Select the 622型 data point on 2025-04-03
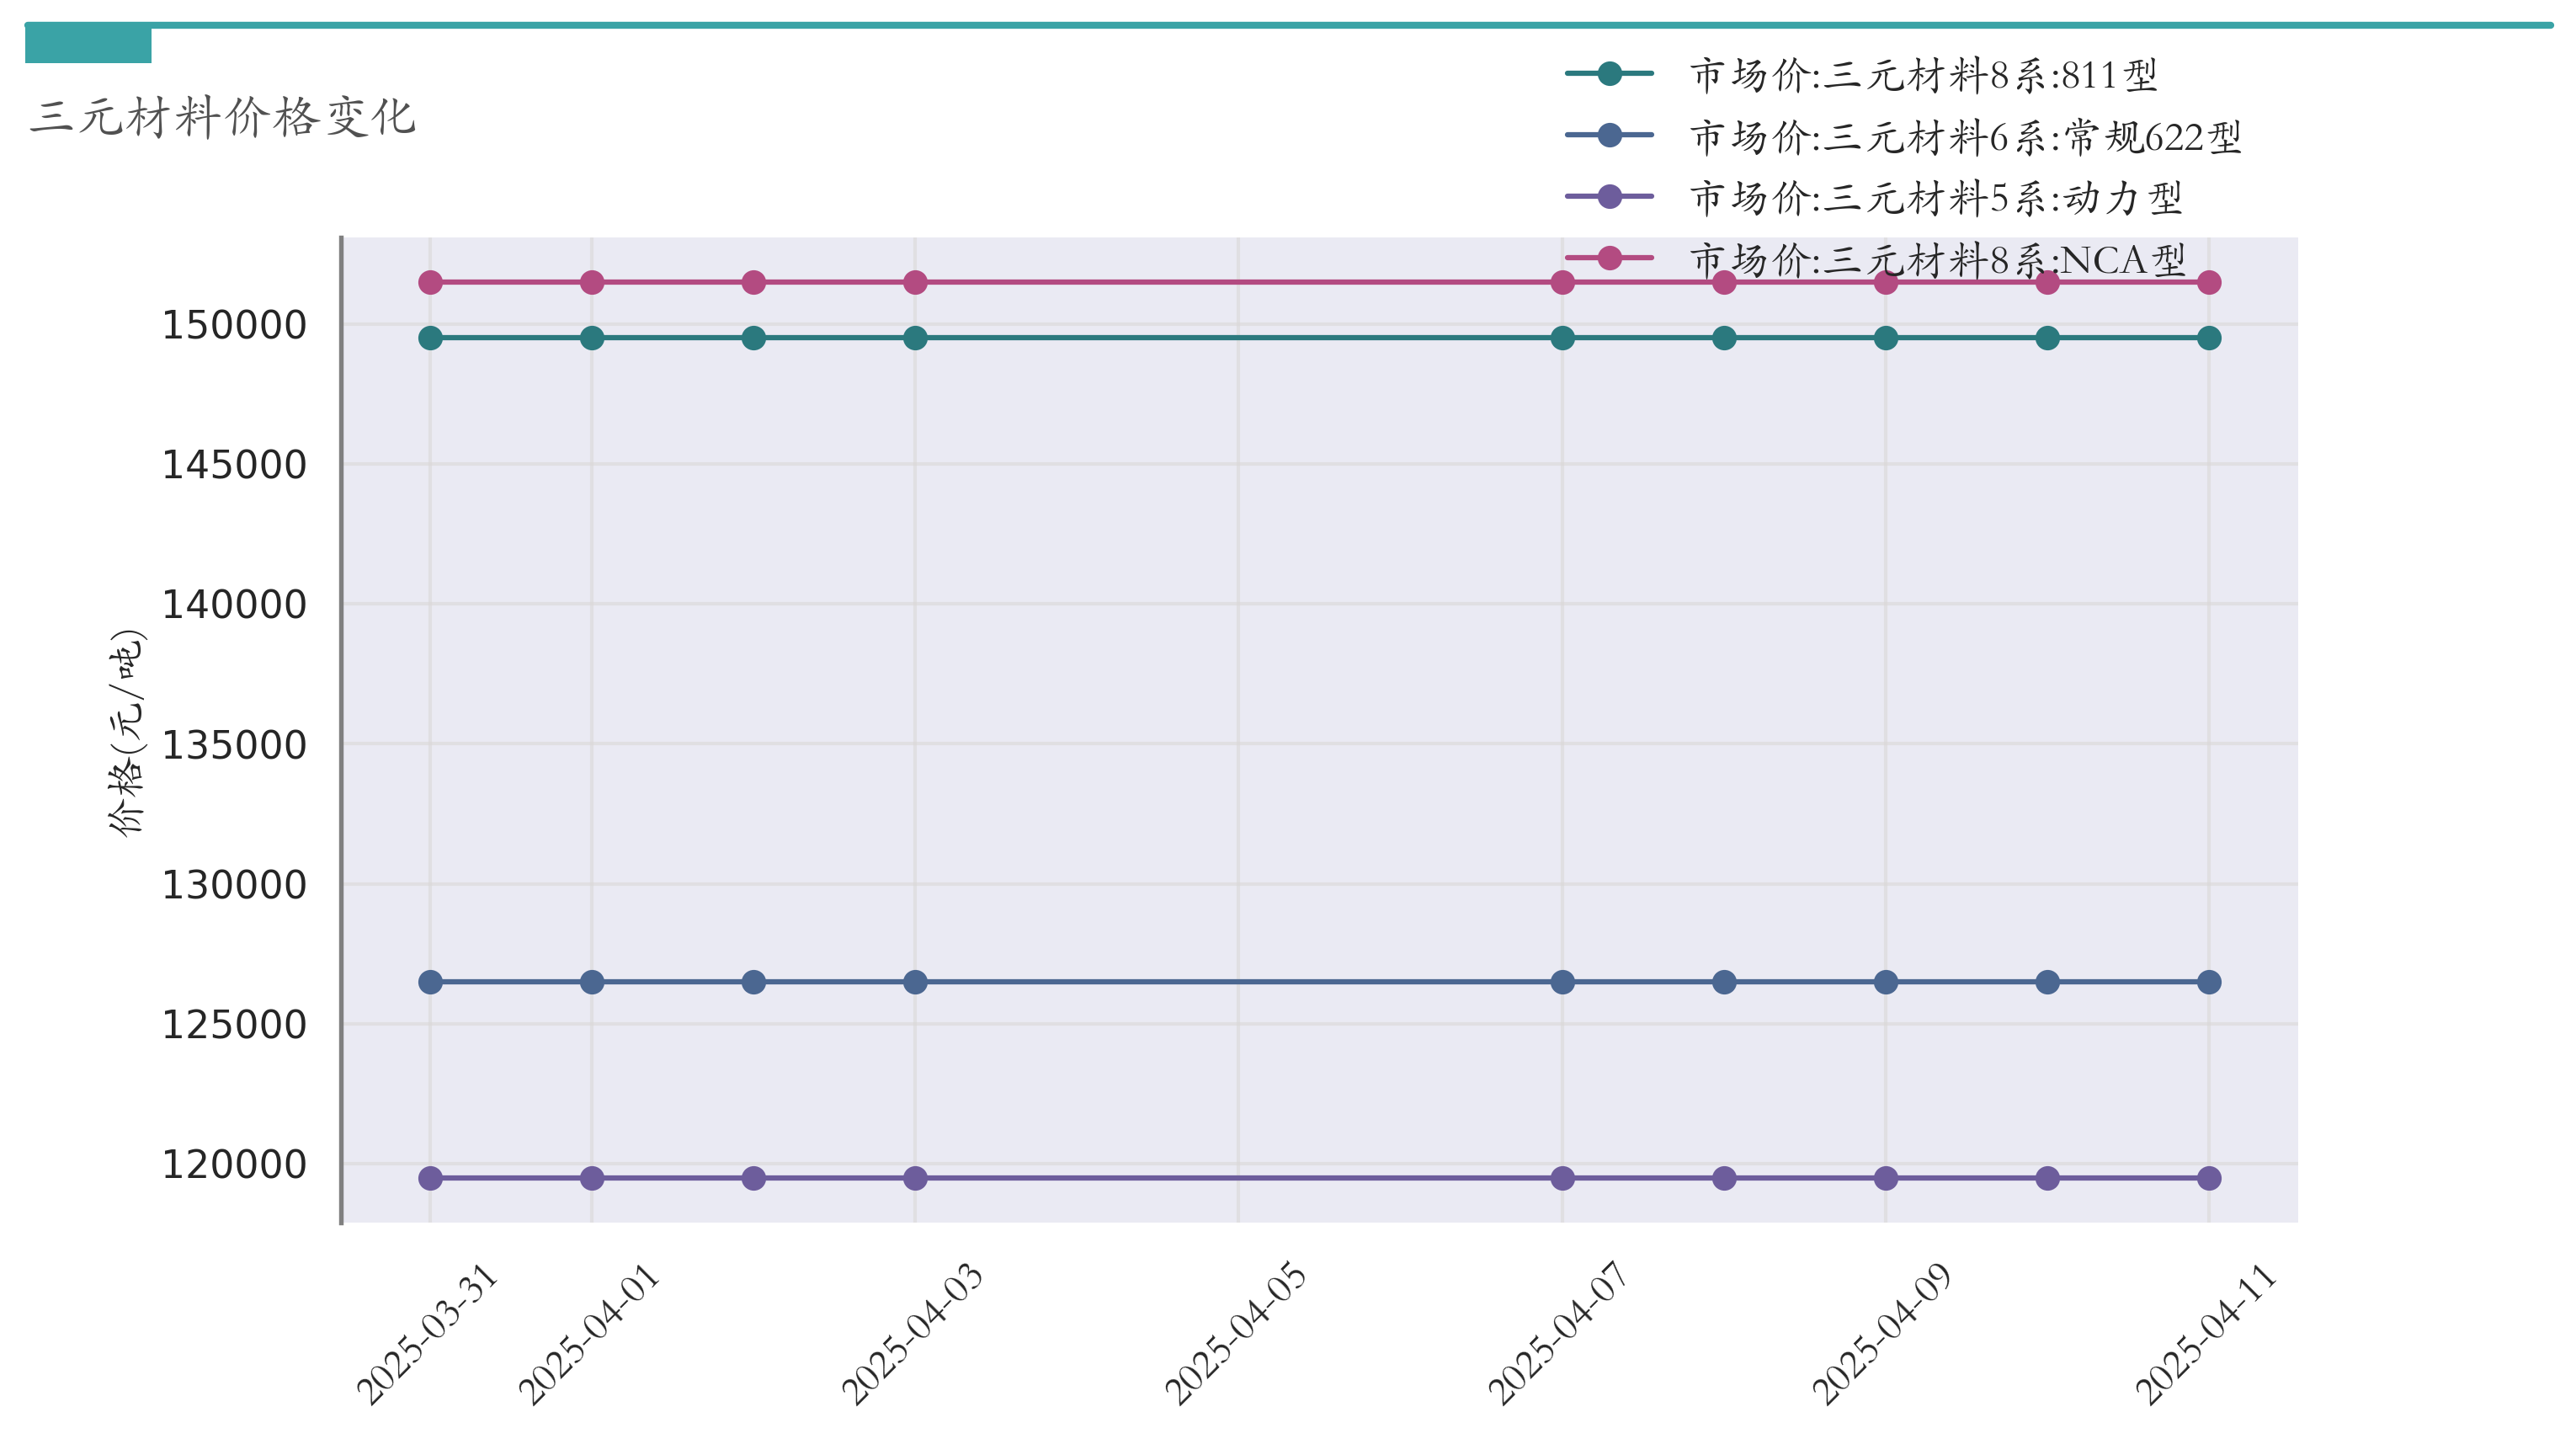This screenshot has width=2576, height=1439. [915, 982]
